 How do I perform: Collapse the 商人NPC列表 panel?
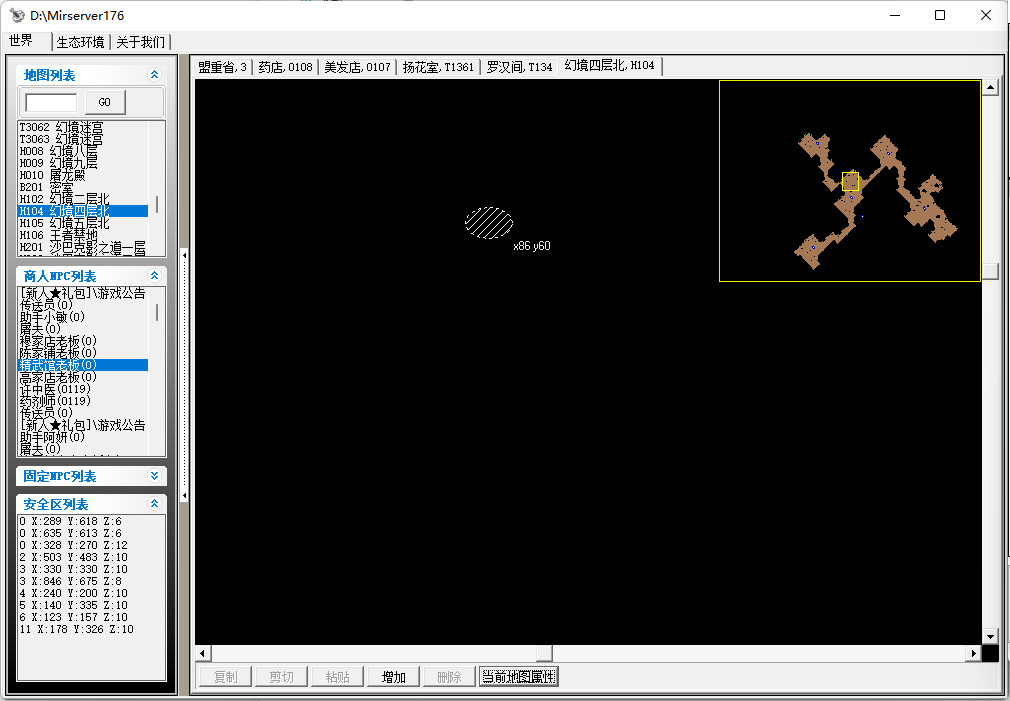coord(154,276)
